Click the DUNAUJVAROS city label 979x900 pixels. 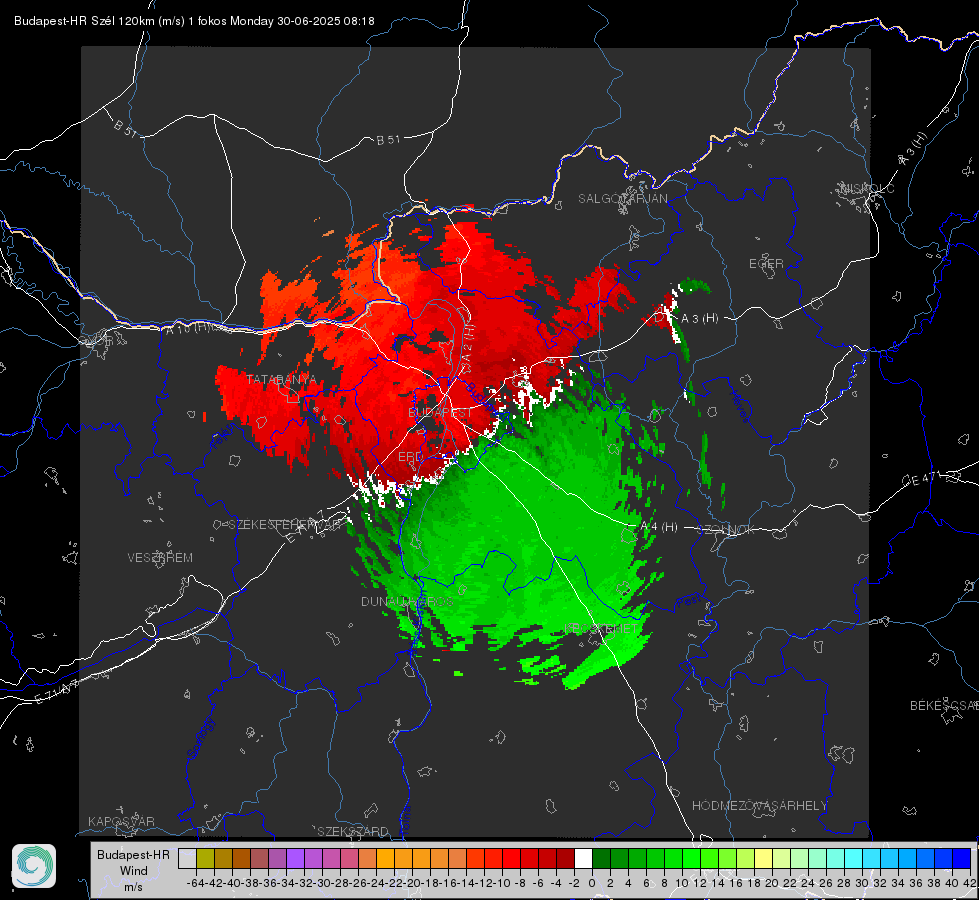click(x=407, y=601)
